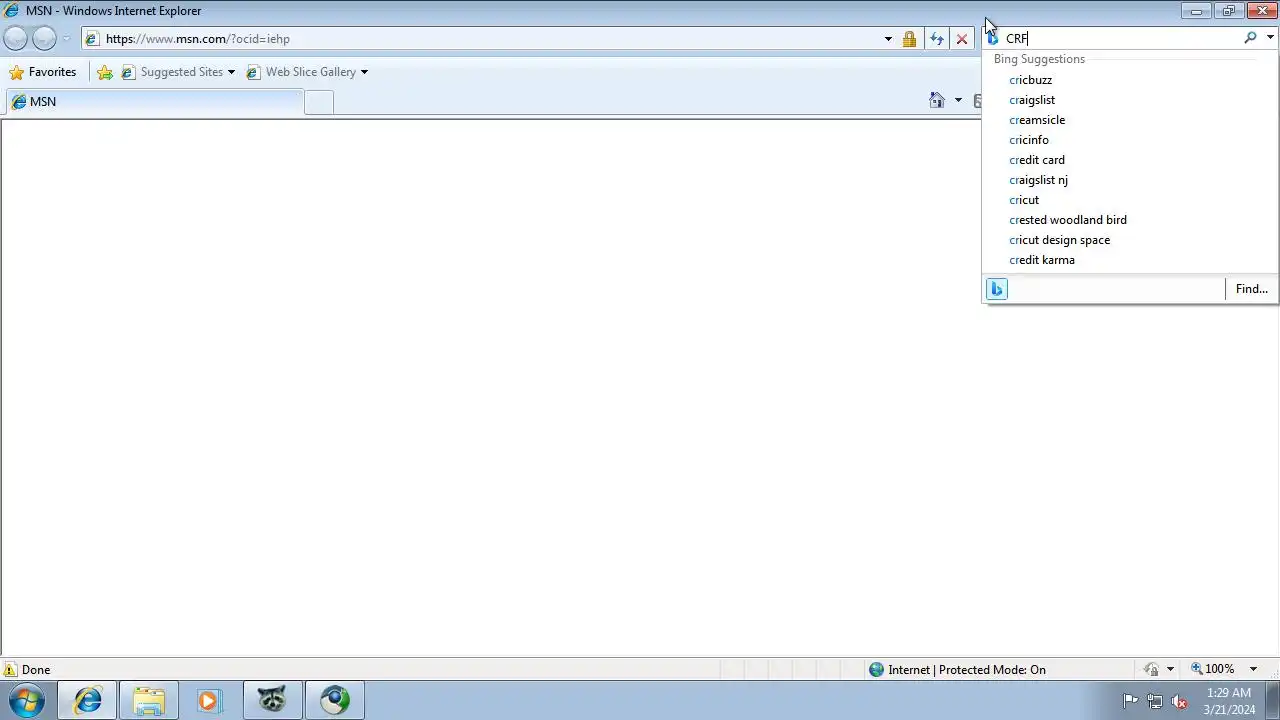Expand the address bar autocomplete dropdown
This screenshot has width=1280, height=720.
click(888, 39)
